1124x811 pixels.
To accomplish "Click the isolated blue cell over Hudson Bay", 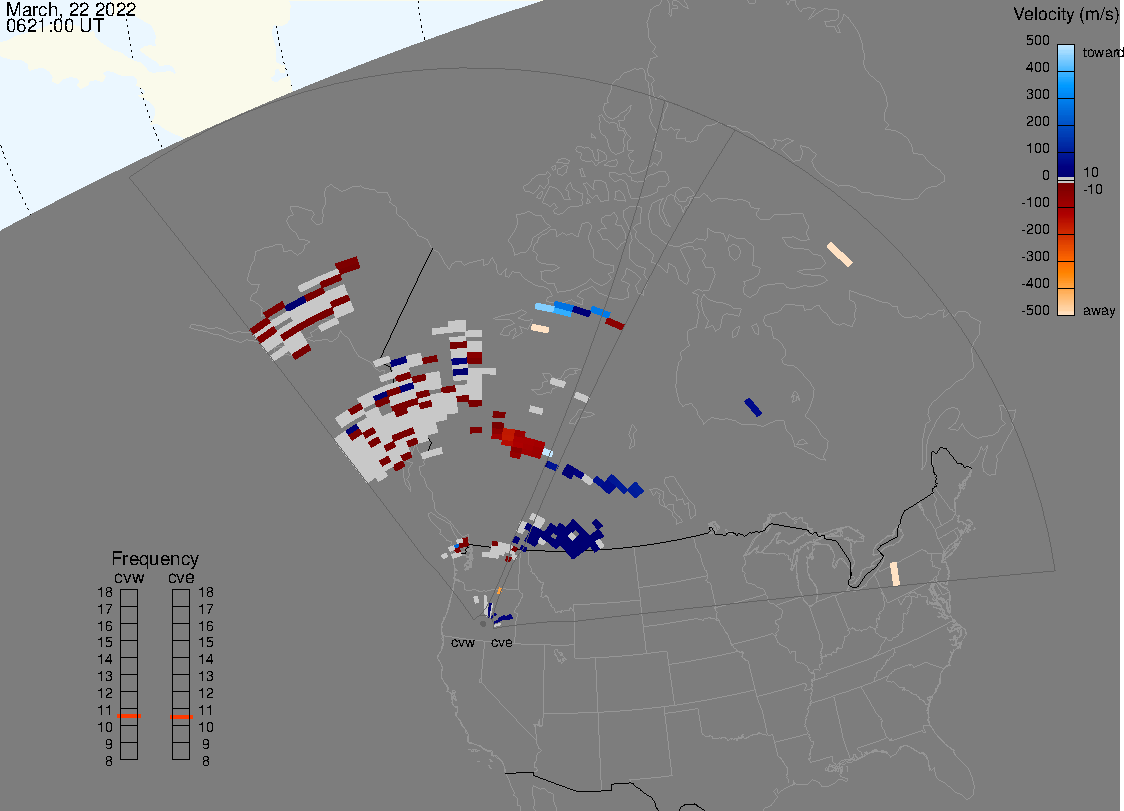I will [x=753, y=407].
